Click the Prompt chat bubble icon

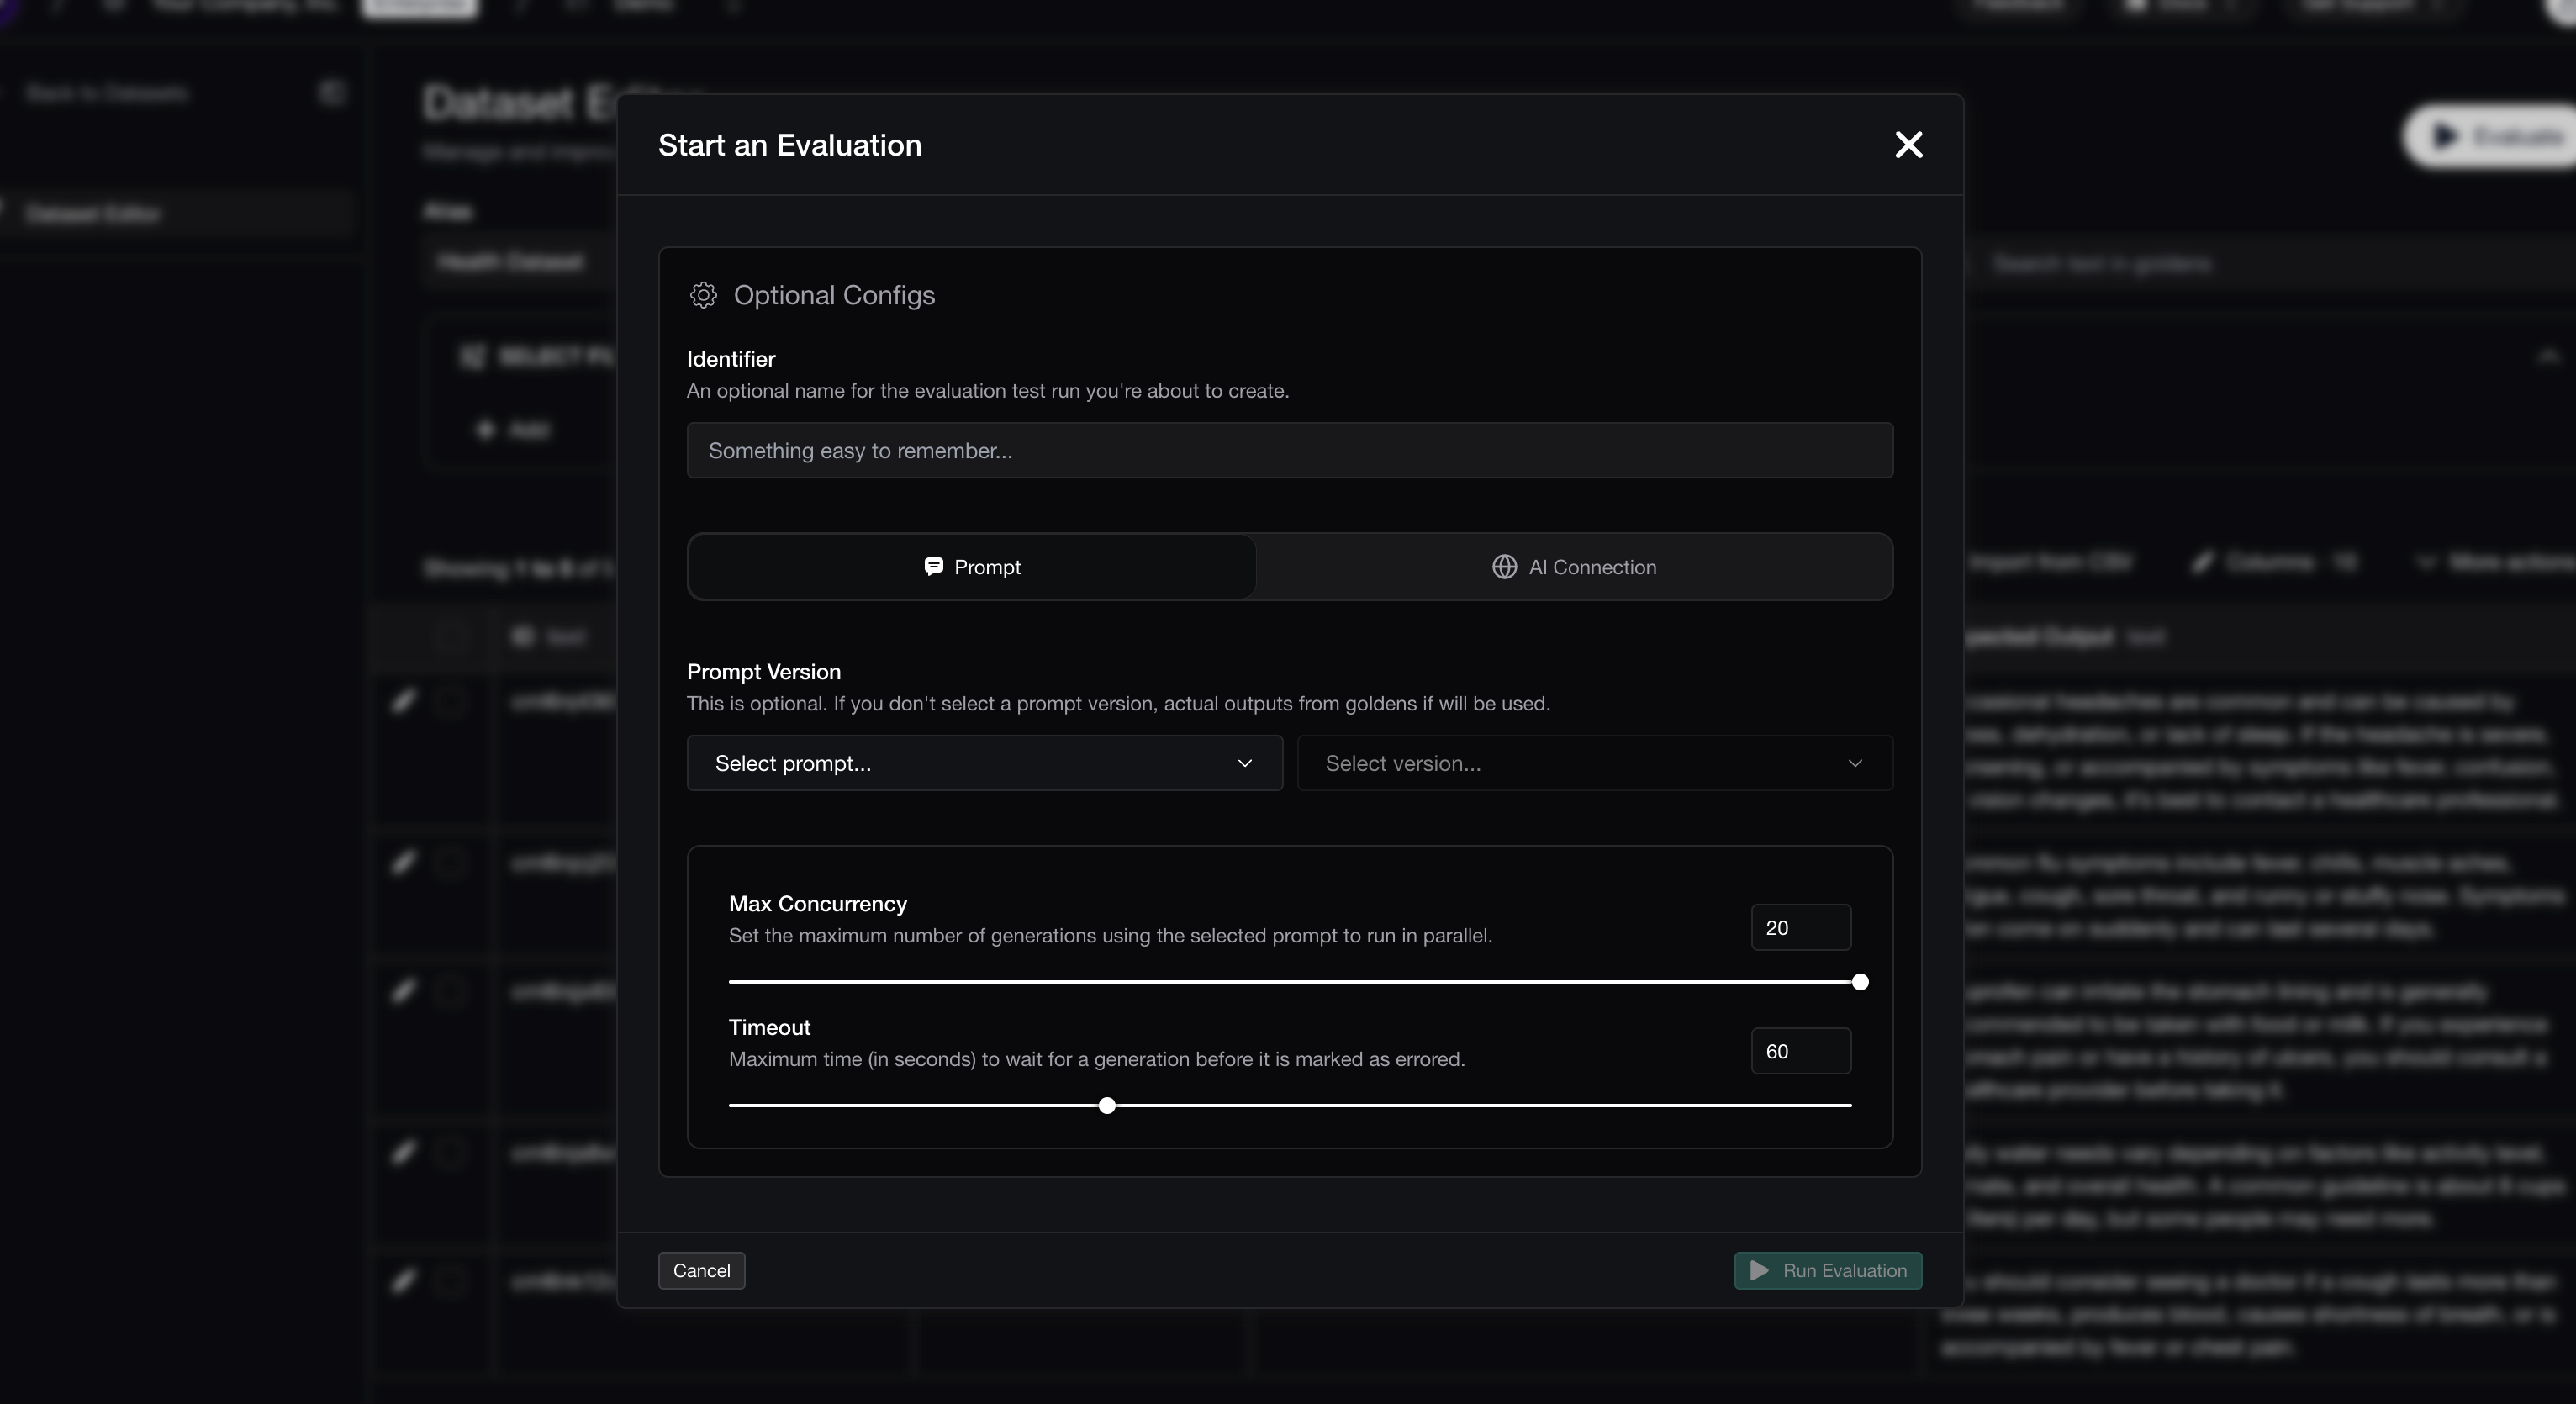(x=933, y=567)
